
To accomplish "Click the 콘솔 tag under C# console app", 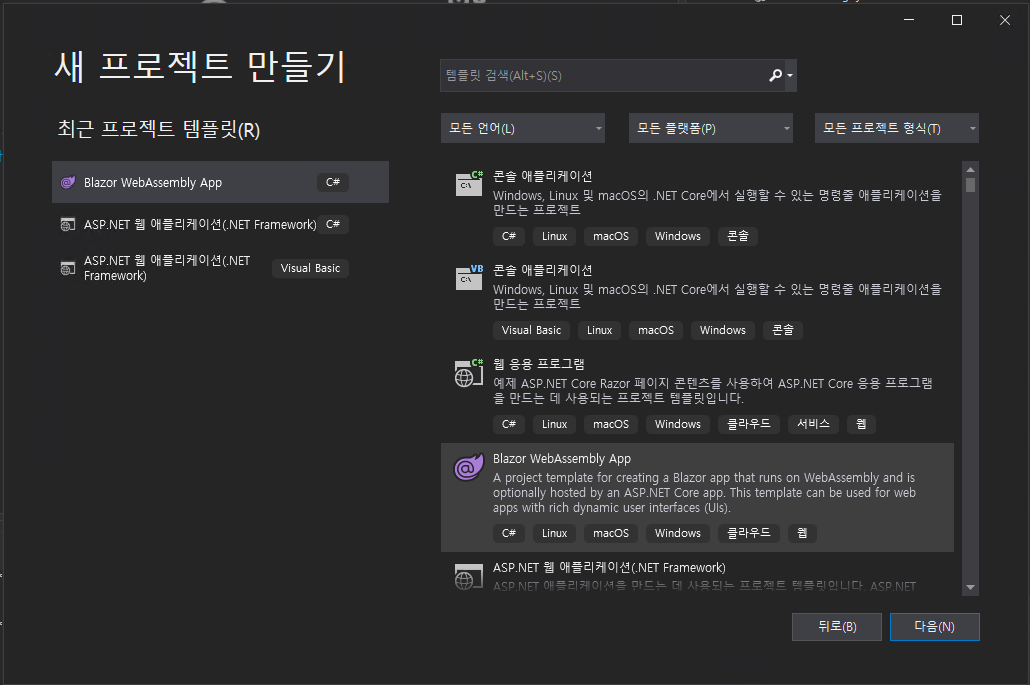I will pos(738,236).
